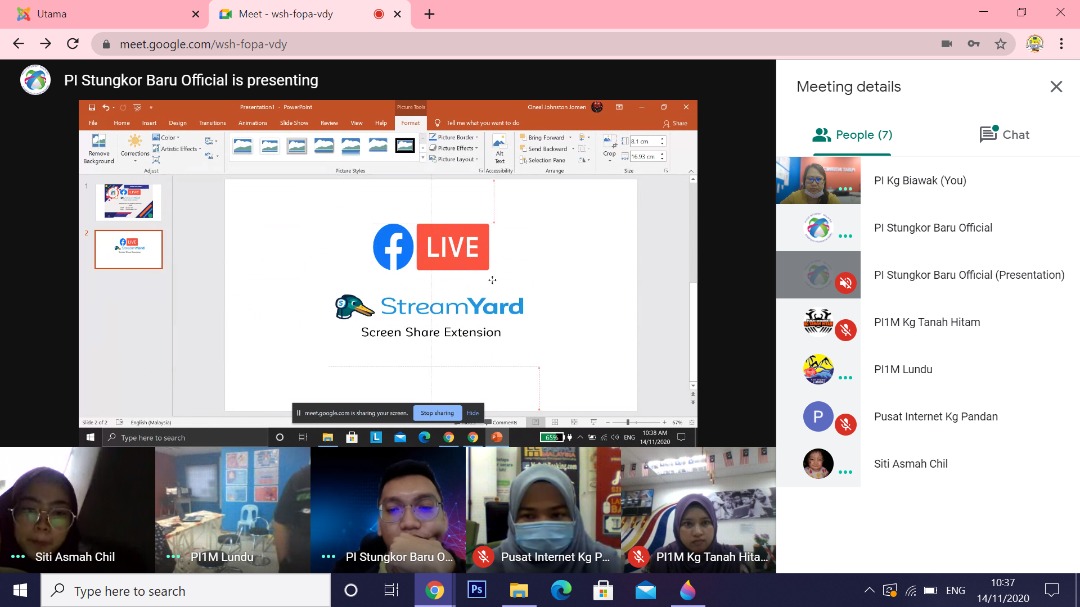
Task: Switch to the Chat tab
Action: click(x=1004, y=135)
